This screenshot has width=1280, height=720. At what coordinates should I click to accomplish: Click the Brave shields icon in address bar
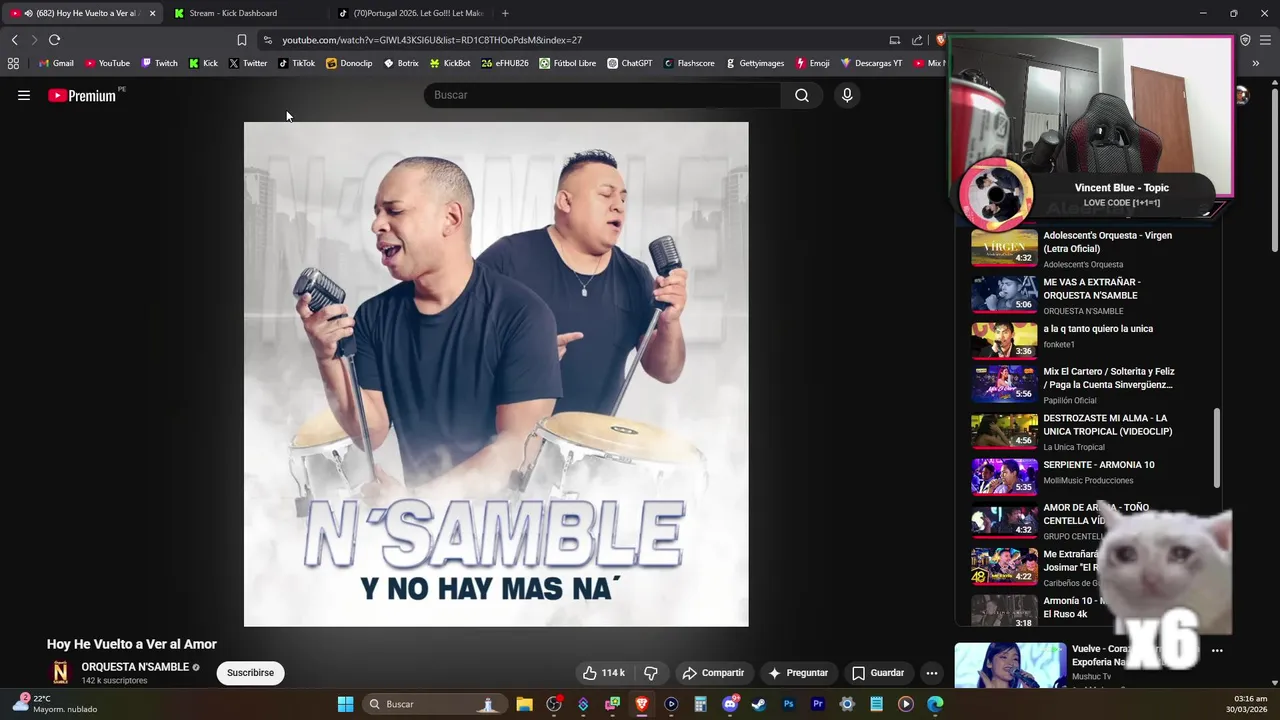point(940,40)
